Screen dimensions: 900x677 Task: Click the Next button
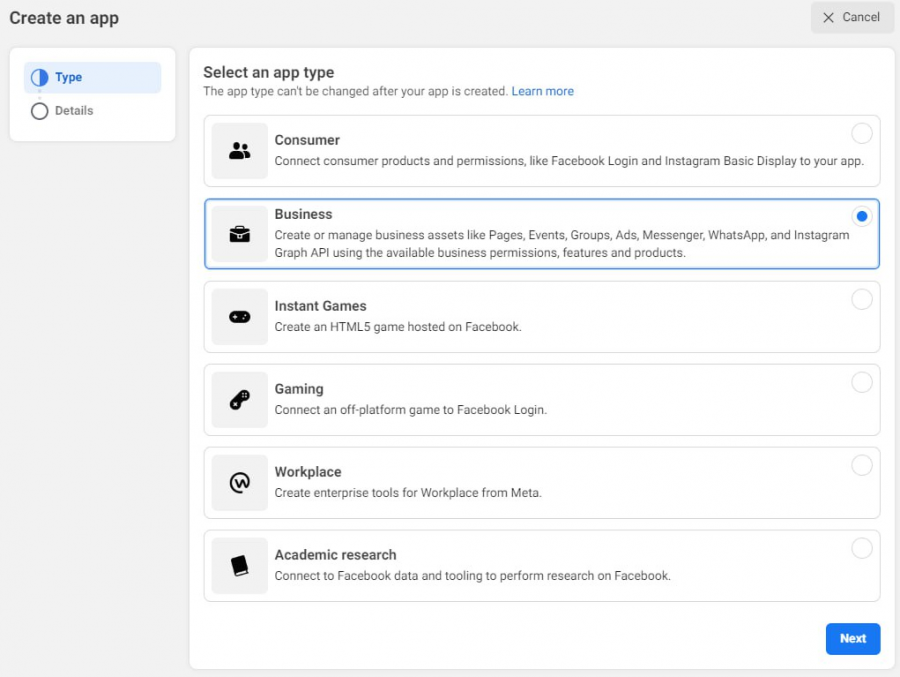pos(852,639)
